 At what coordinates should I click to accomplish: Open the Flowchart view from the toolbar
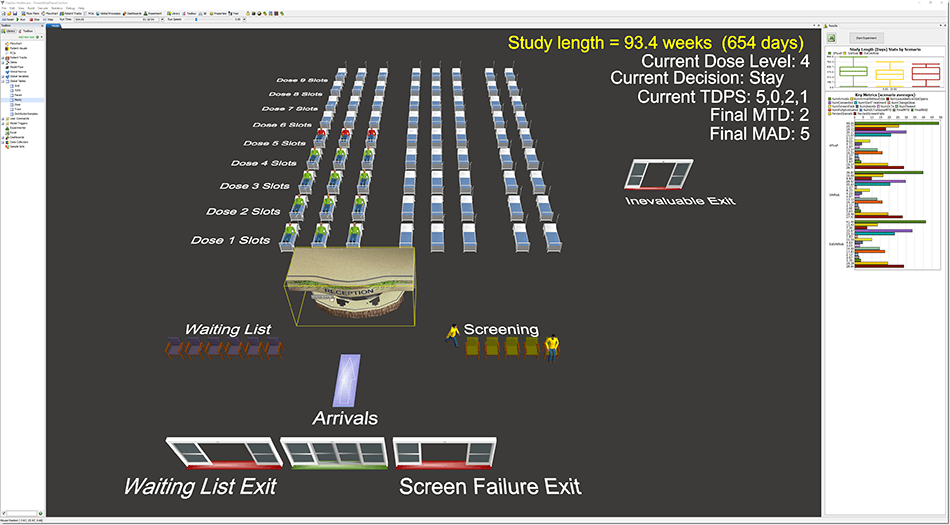(x=50, y=13)
